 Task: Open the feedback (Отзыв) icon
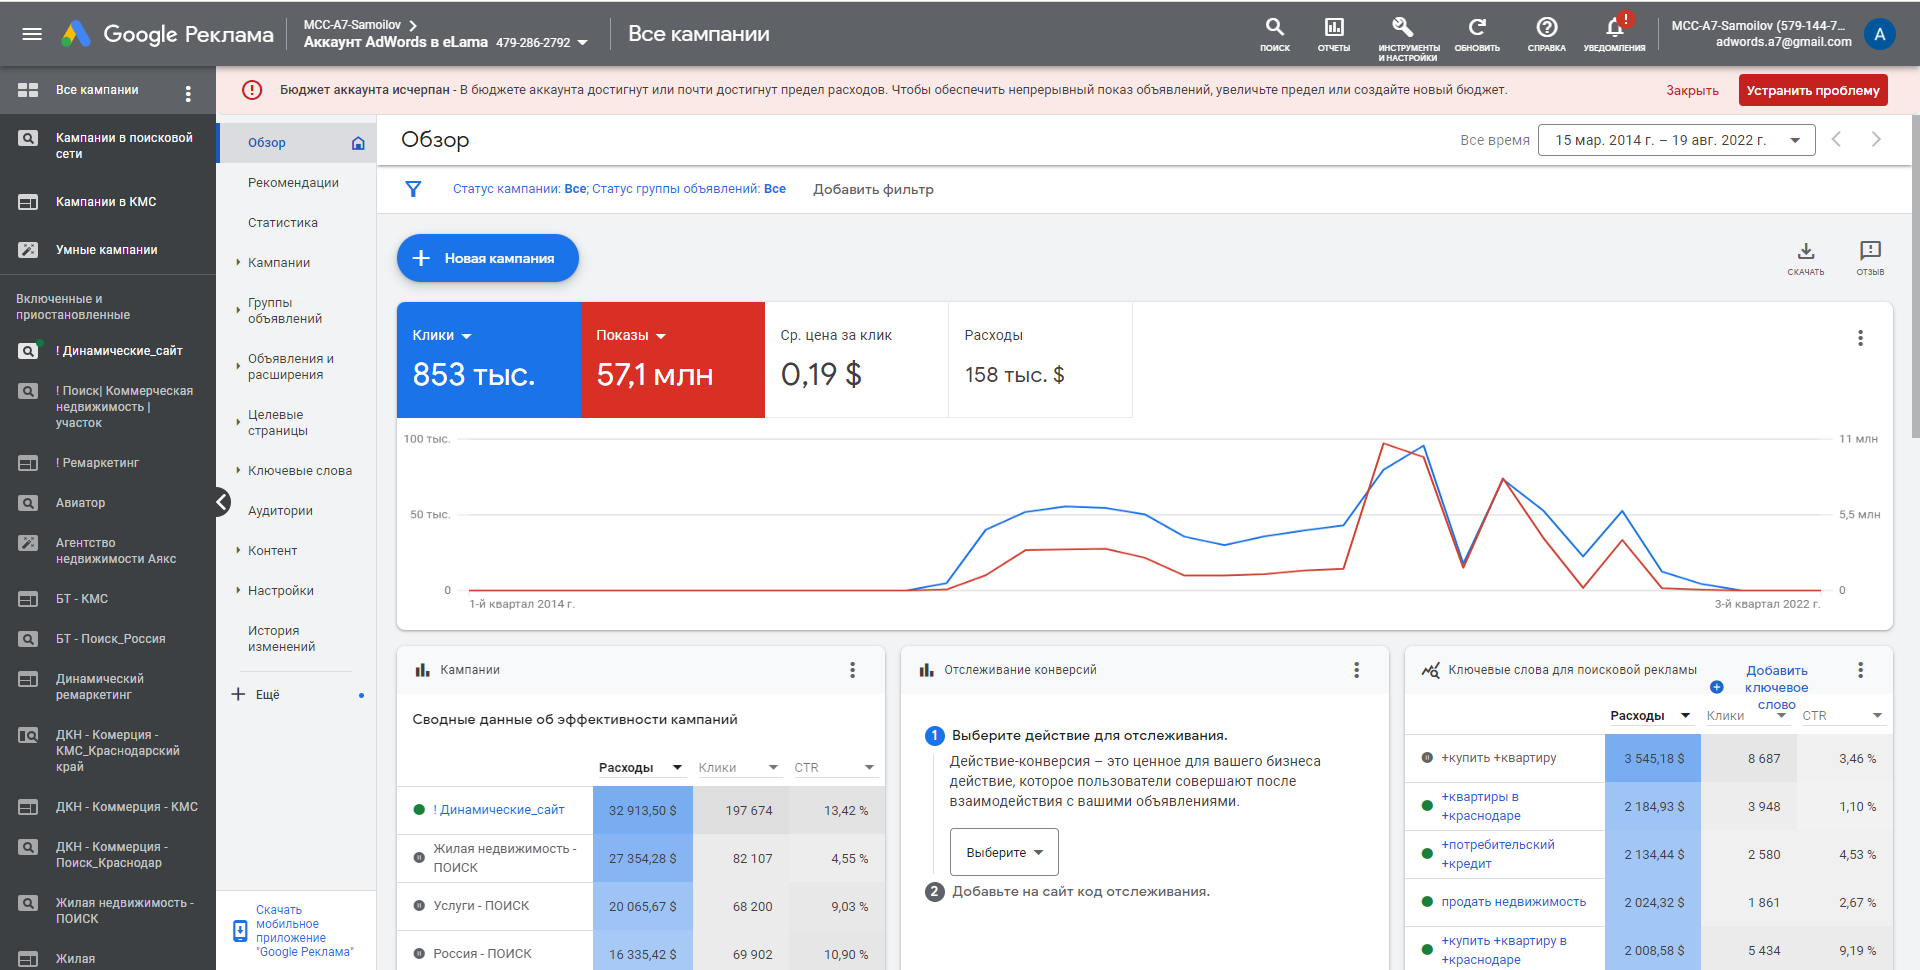click(x=1870, y=257)
